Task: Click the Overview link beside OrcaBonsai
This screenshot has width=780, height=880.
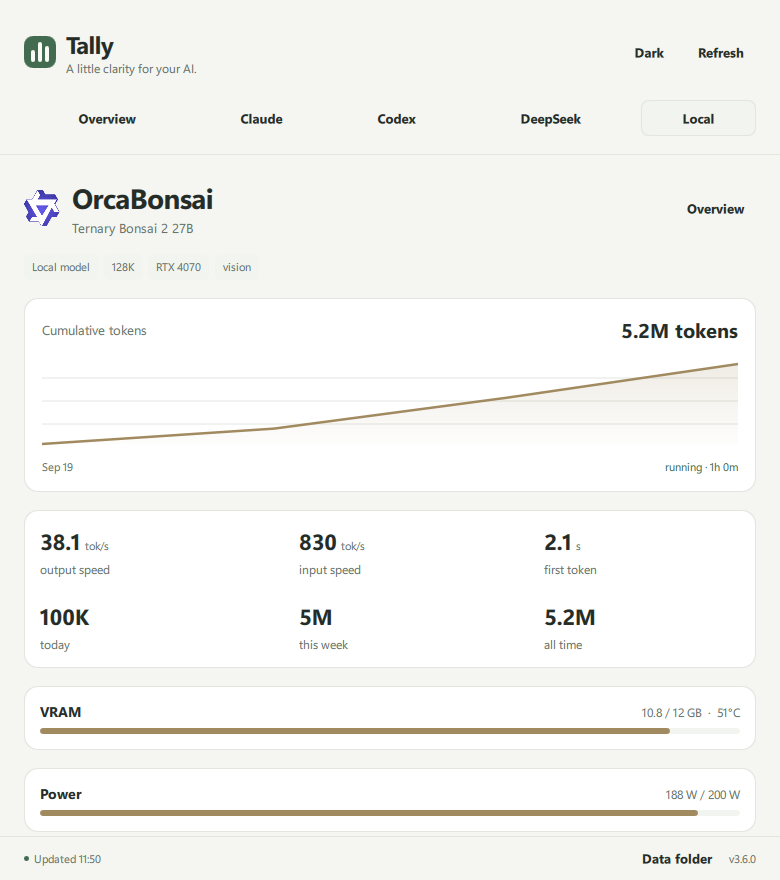Action: click(x=715, y=209)
